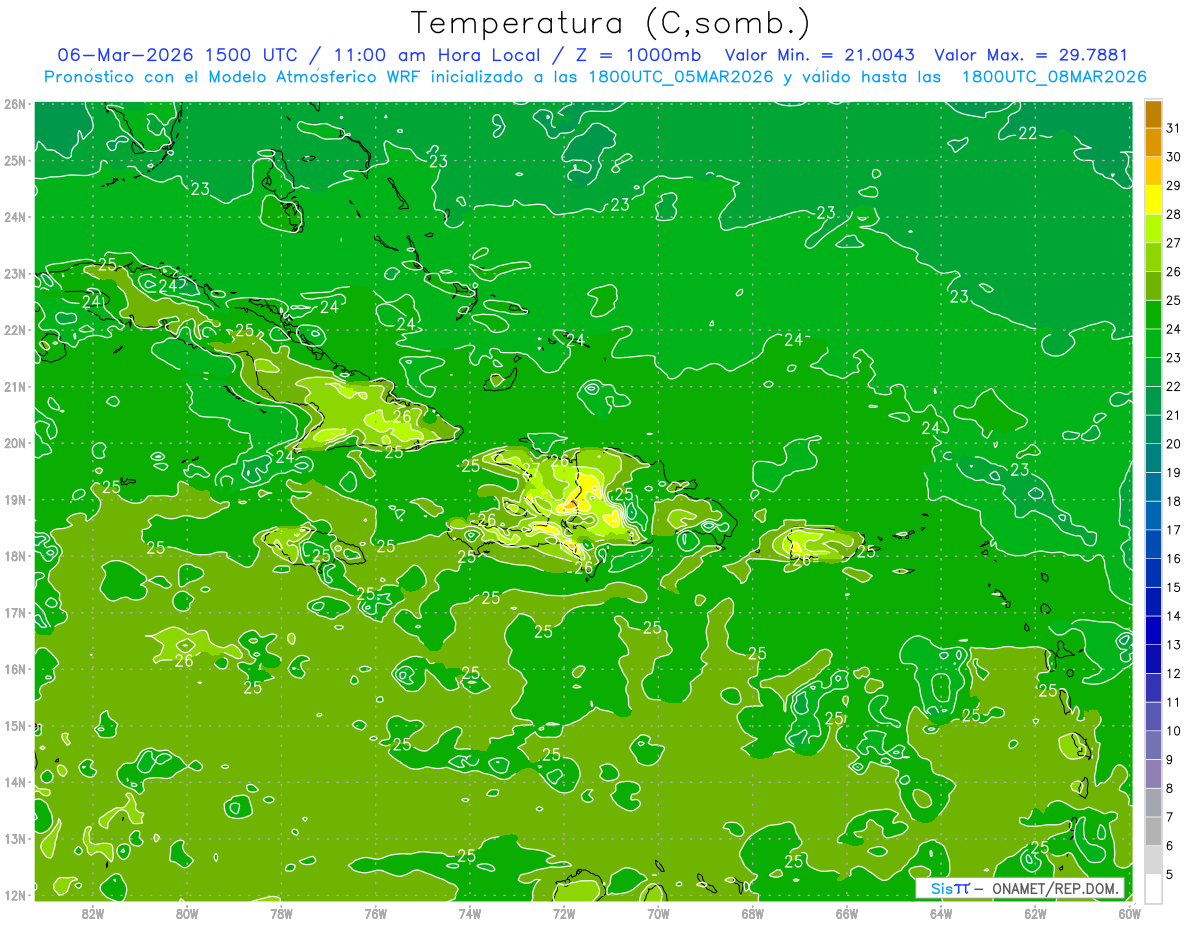Screen dimensions: 1200x927
Task: Click the title 'Temperatura (C,somb.)'
Action: pos(610,23)
